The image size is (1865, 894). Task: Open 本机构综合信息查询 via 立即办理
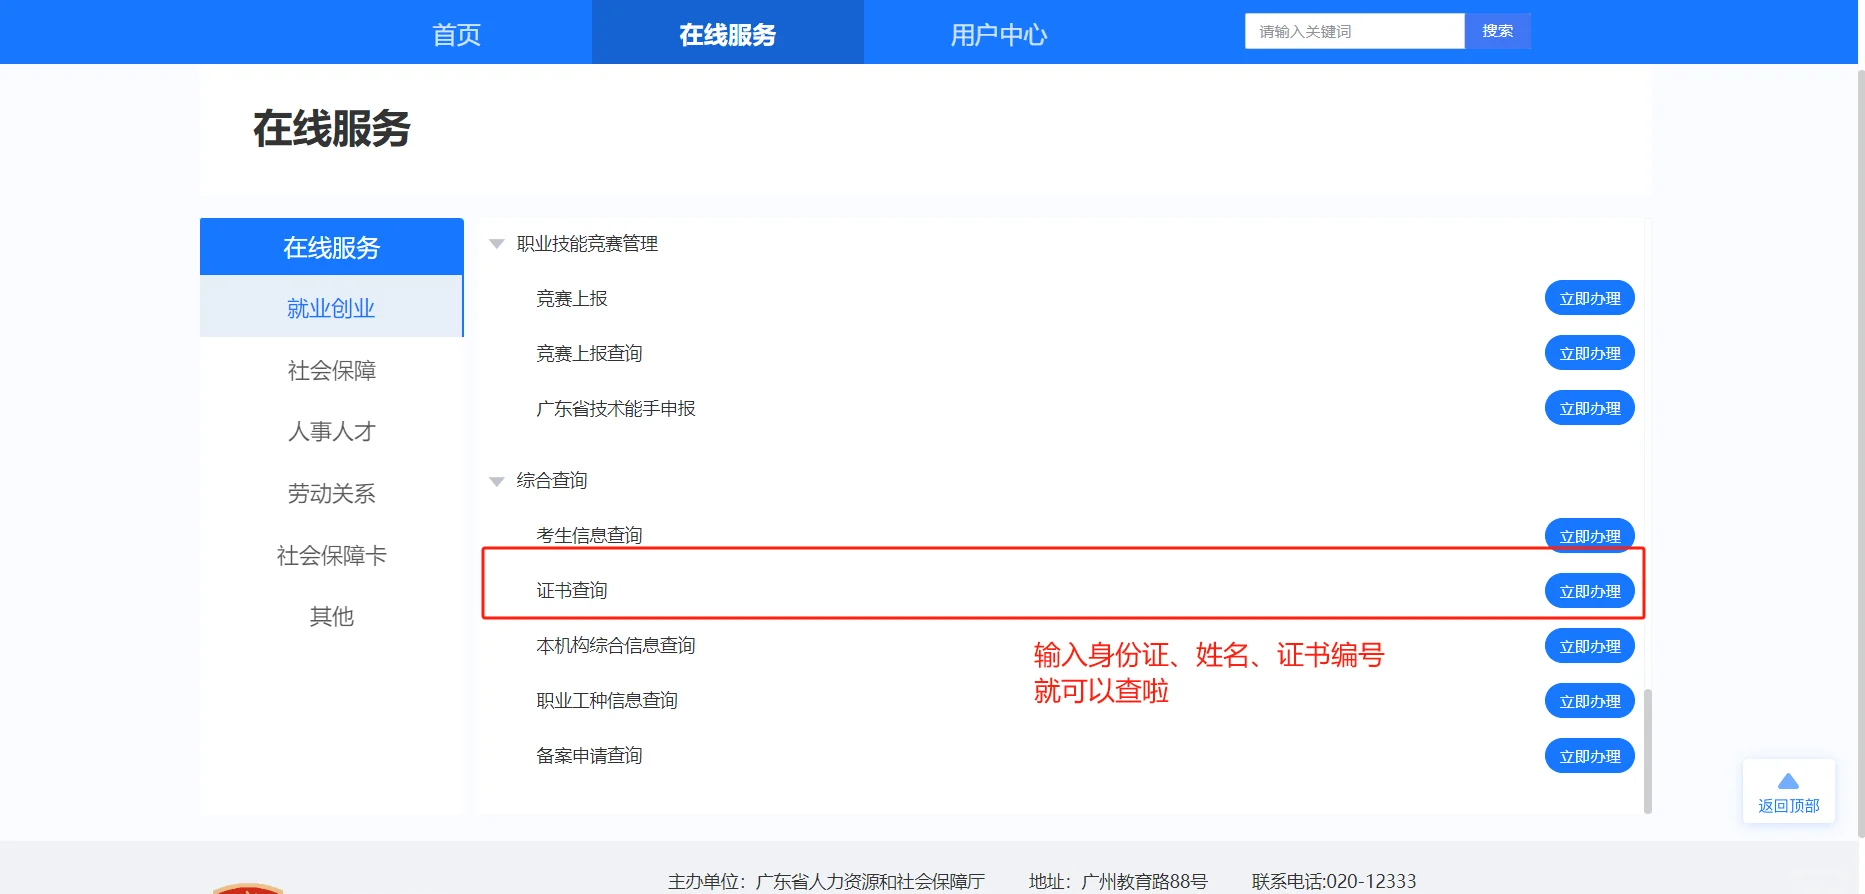[x=1589, y=646]
